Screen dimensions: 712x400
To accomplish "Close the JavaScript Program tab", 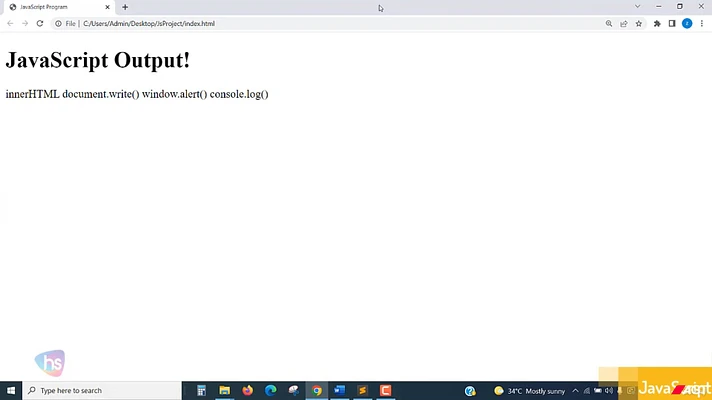I will [x=108, y=7].
